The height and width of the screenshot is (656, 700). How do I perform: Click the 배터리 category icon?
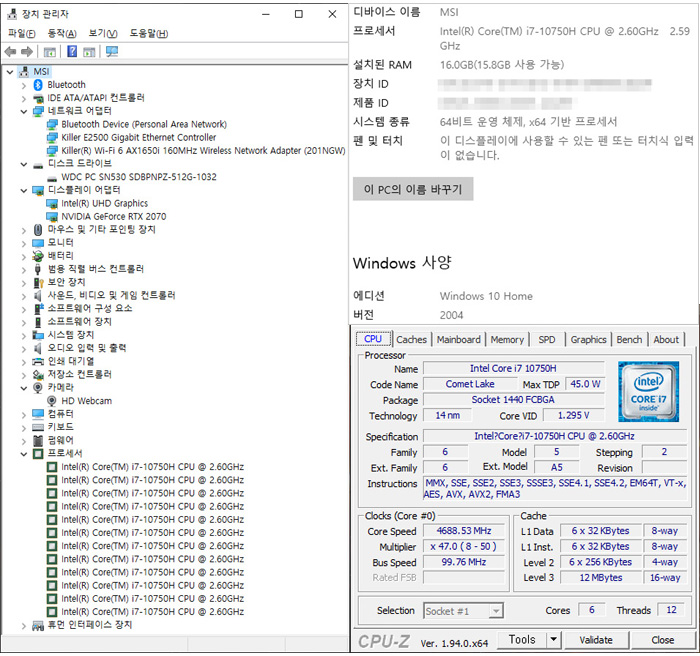click(x=38, y=256)
